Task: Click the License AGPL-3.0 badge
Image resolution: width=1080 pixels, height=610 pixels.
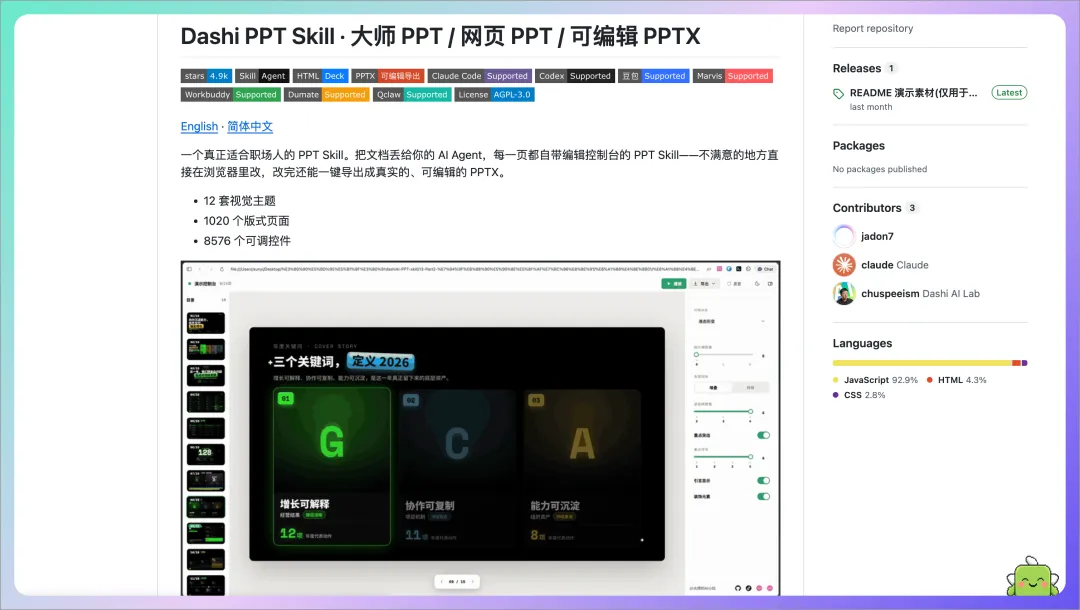Action: 495,94
